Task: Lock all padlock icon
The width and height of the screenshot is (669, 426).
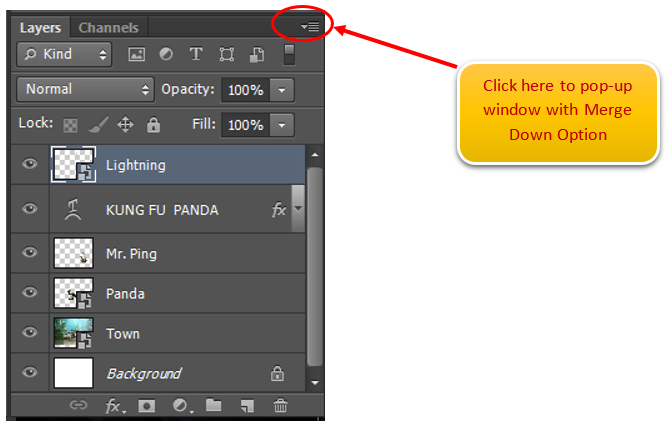Action: [153, 125]
